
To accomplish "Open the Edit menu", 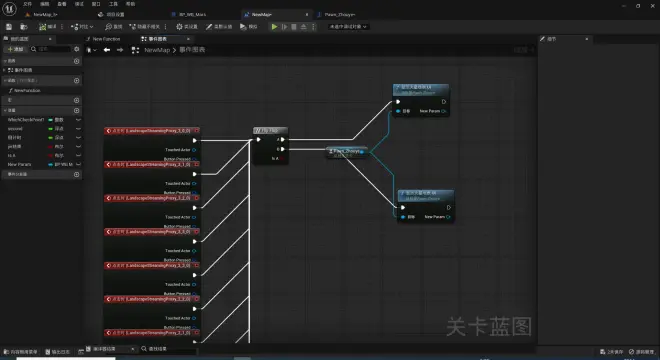I will pyautogui.click(x=45, y=4).
